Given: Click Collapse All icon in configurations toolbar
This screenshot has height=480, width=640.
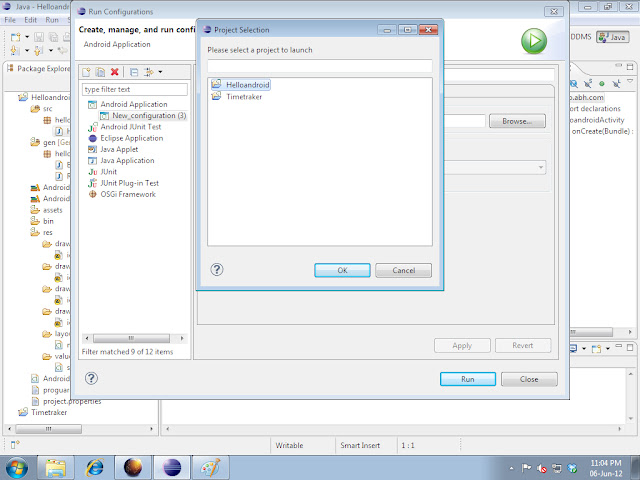Looking at the screenshot, I should tap(134, 72).
